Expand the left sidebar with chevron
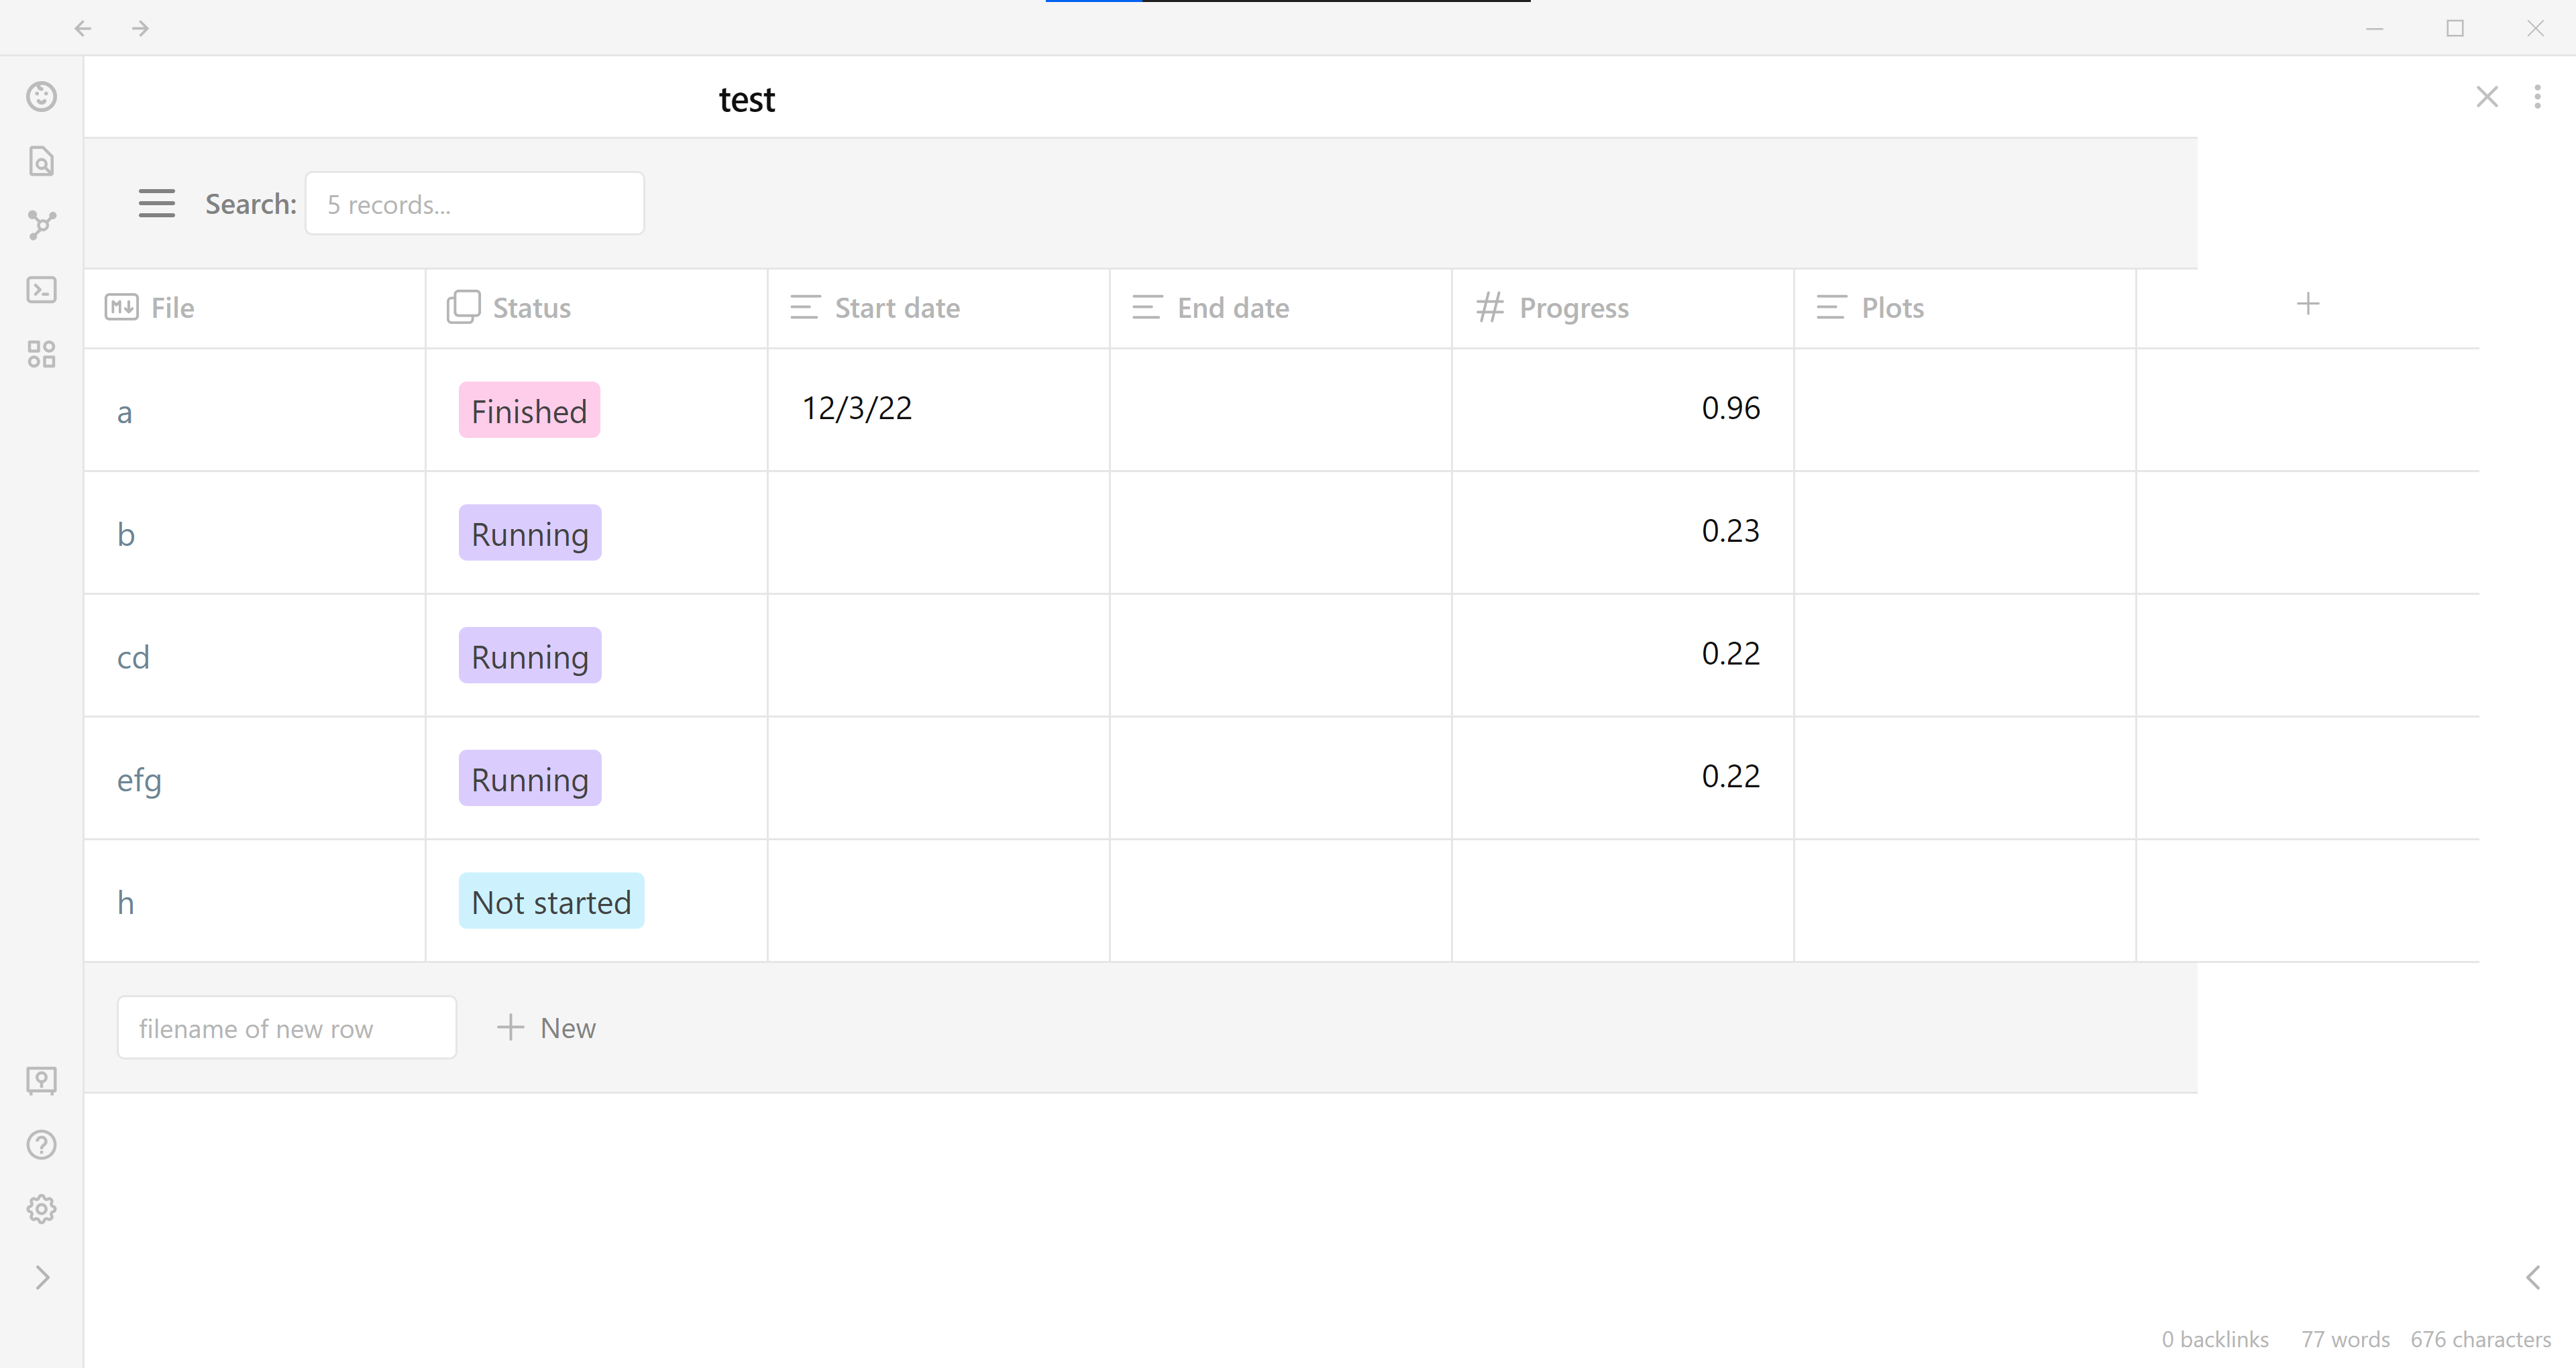The width and height of the screenshot is (2576, 1368). tap(41, 1277)
